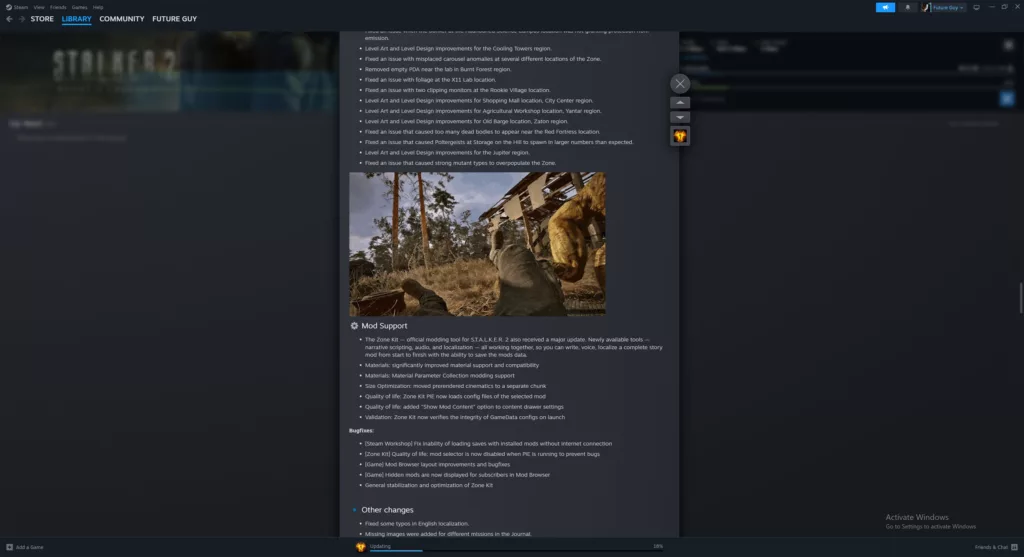Open Friends & Chat panel
Screen dimensions: 1024x557
click(996, 547)
